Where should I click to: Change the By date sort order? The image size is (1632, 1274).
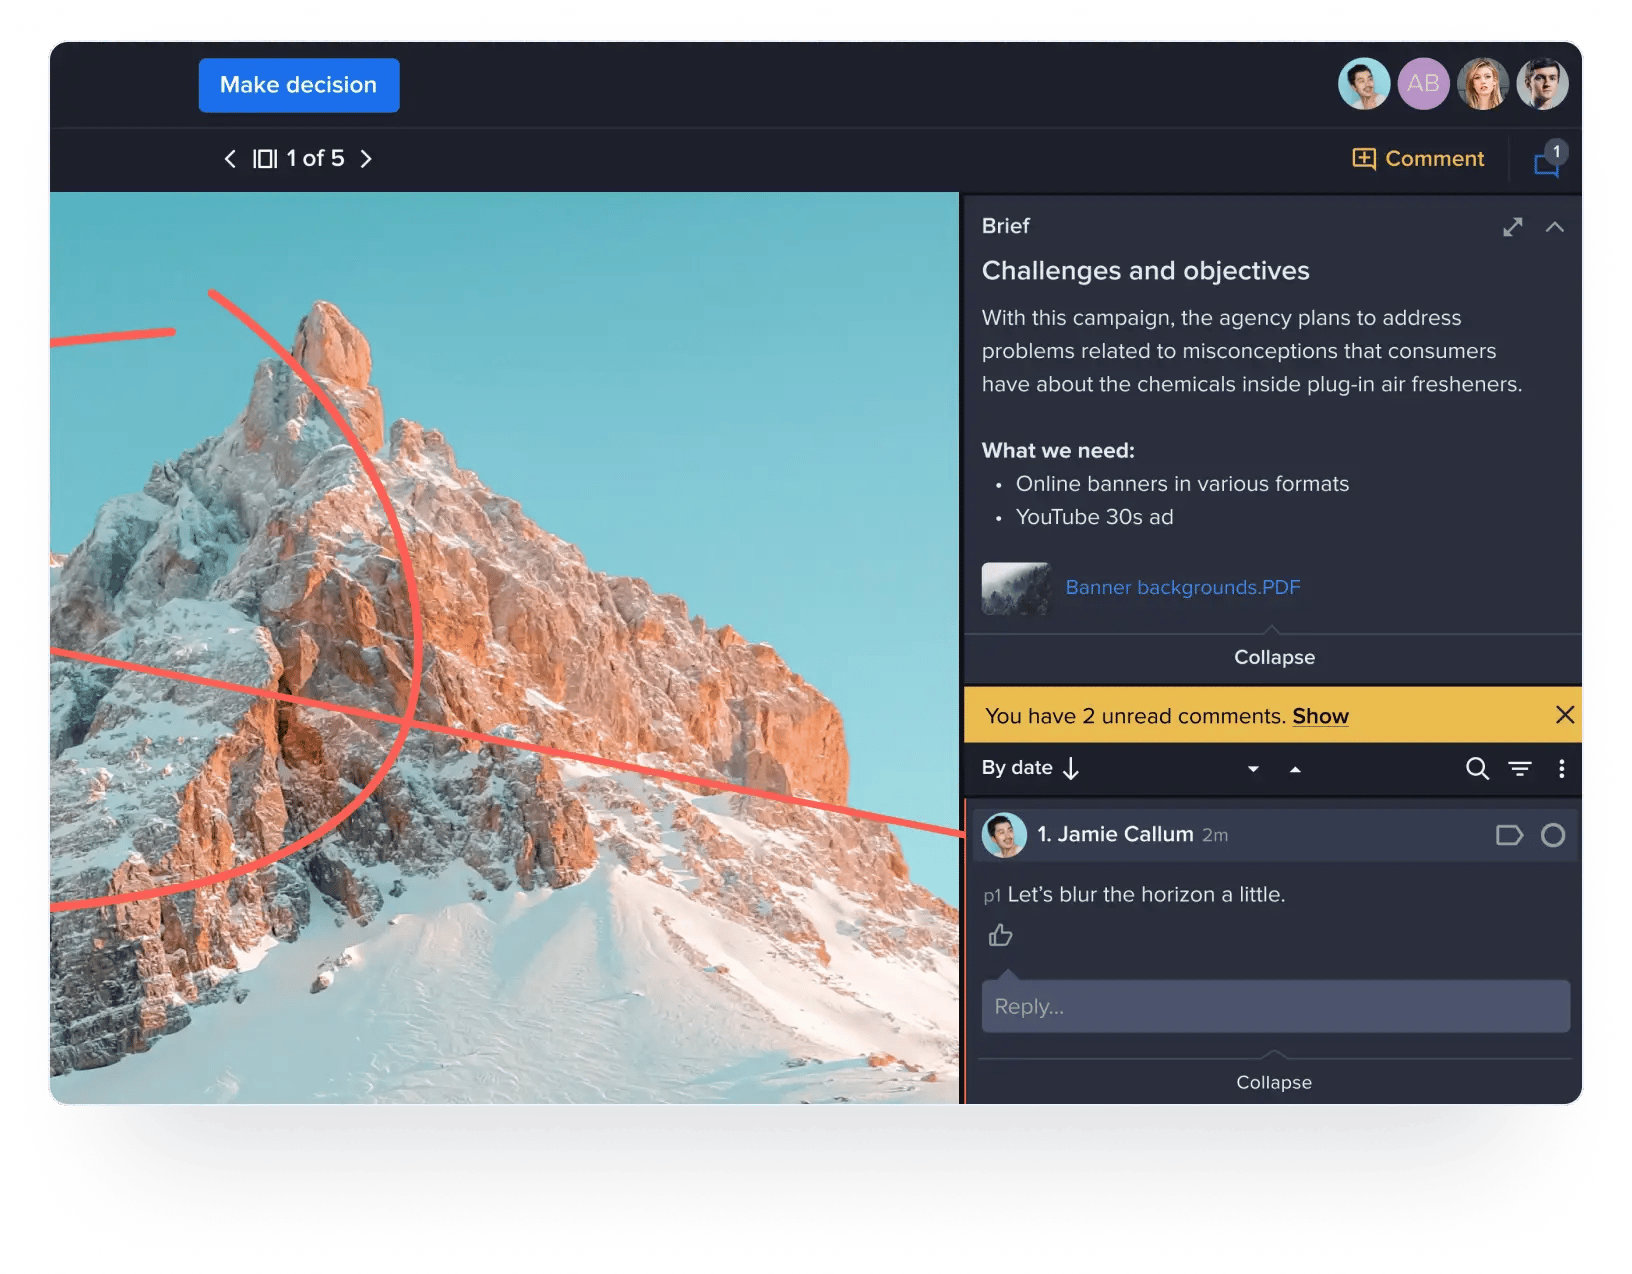click(x=1030, y=768)
